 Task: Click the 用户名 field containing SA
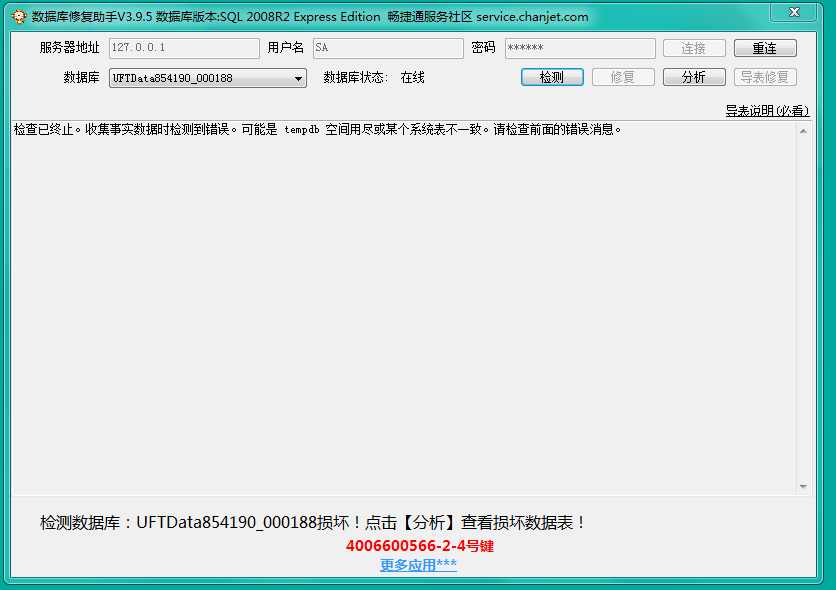388,48
